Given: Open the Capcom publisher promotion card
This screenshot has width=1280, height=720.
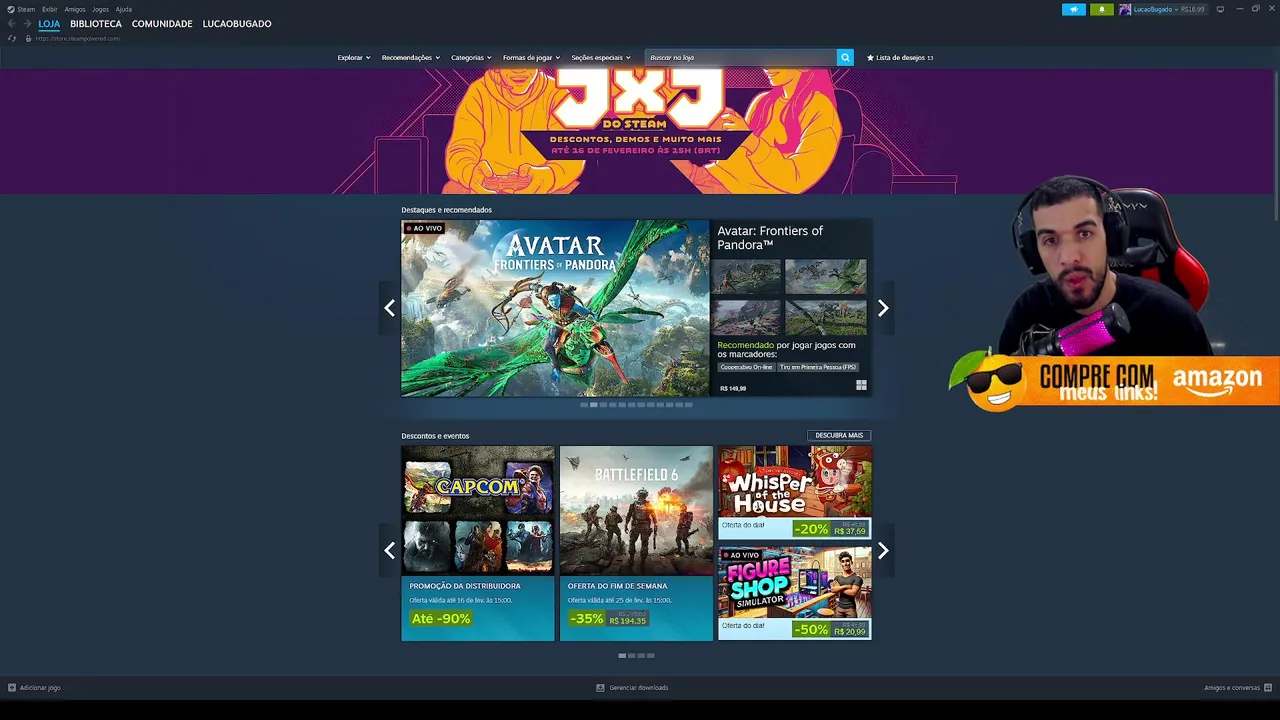Looking at the screenshot, I should coord(478,543).
